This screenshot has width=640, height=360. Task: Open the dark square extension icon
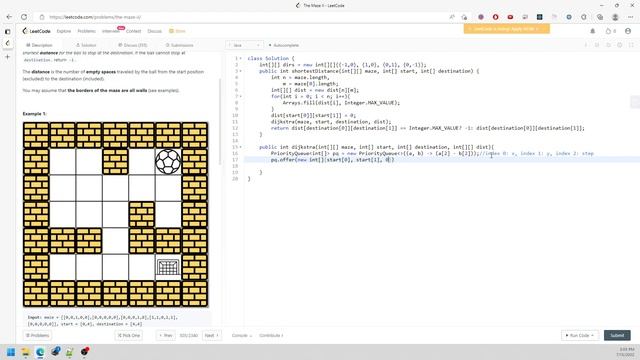(540, 17)
